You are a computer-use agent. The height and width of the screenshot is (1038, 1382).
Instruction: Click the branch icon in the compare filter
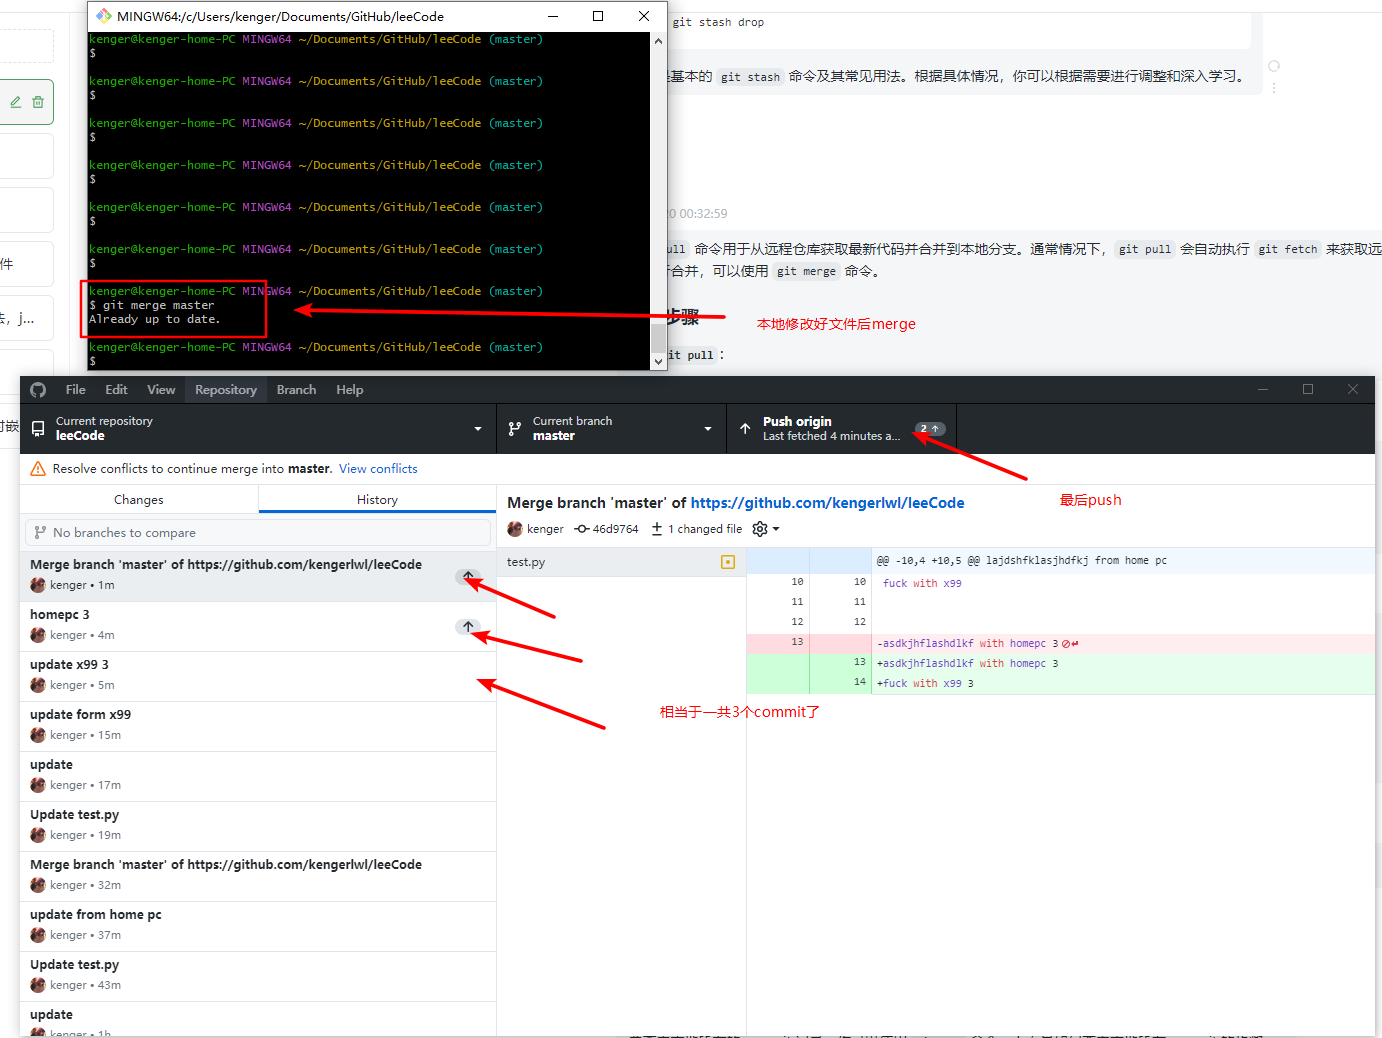coord(39,532)
